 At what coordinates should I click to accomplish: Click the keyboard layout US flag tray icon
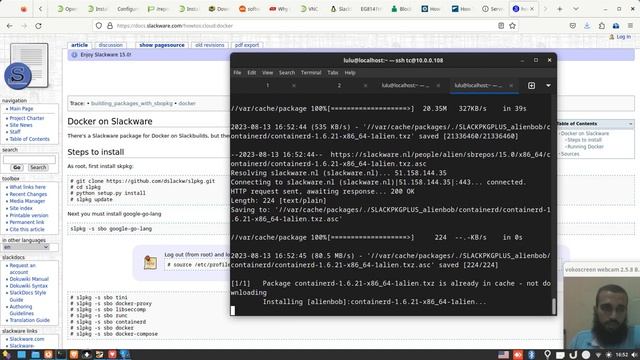(504, 354)
